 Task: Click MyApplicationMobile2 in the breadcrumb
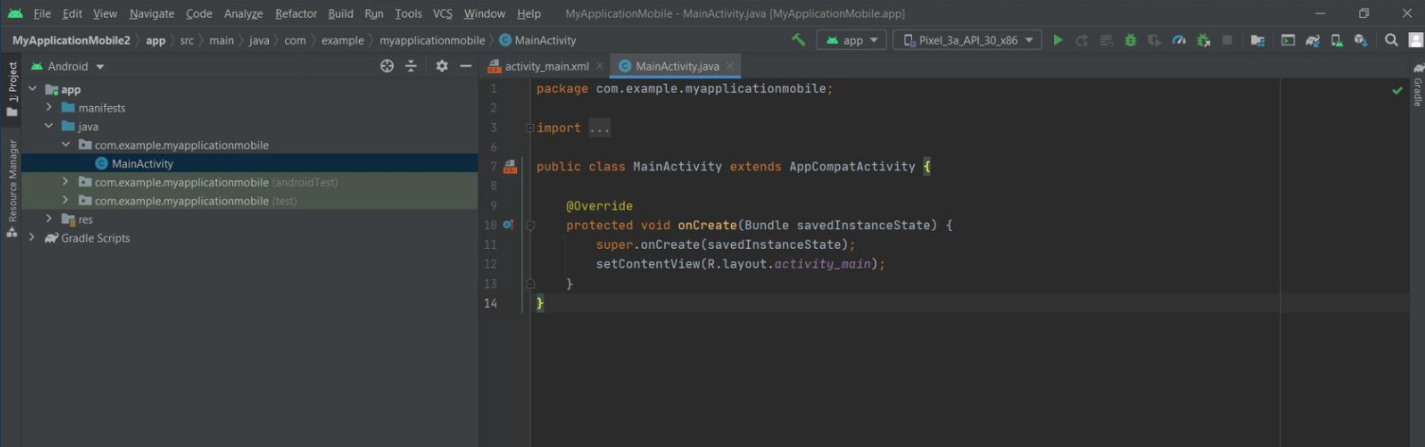[x=71, y=40]
